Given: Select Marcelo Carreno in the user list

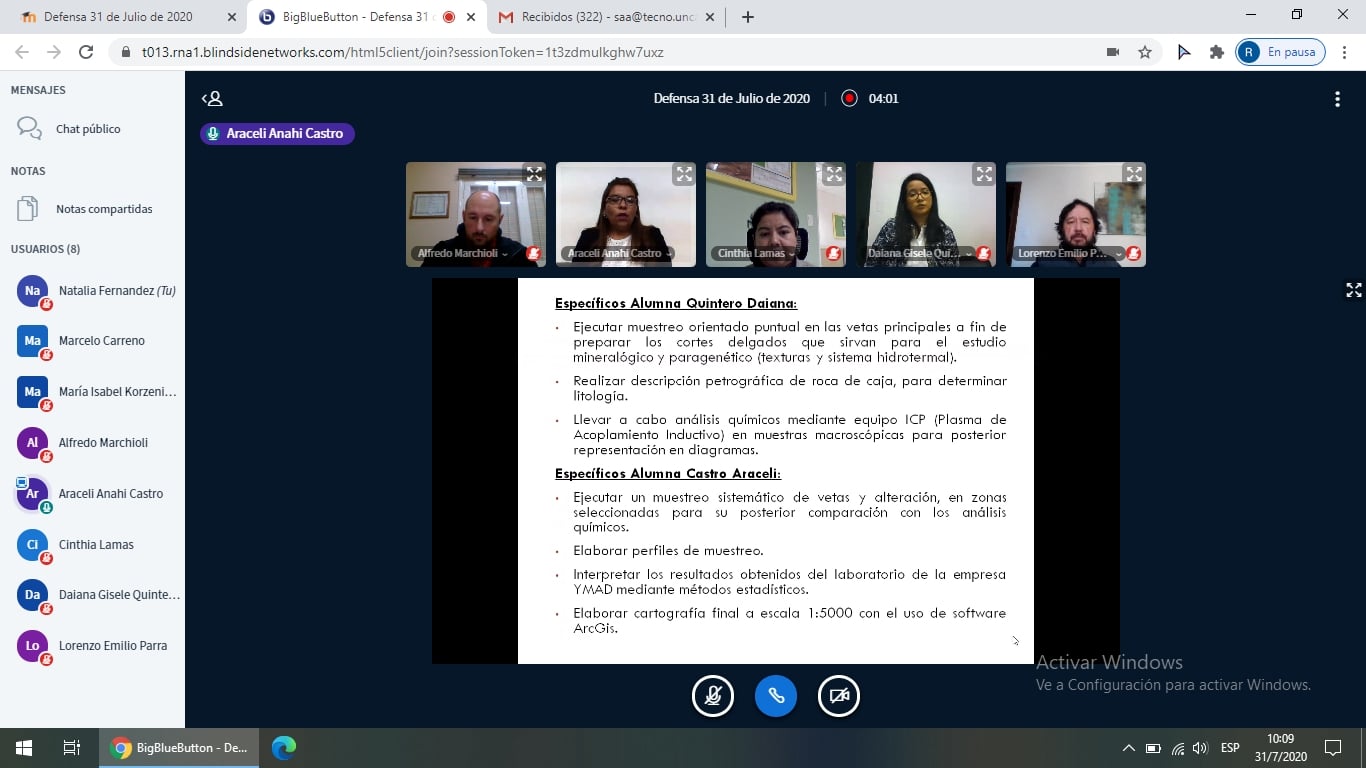Looking at the screenshot, I should pos(101,341).
